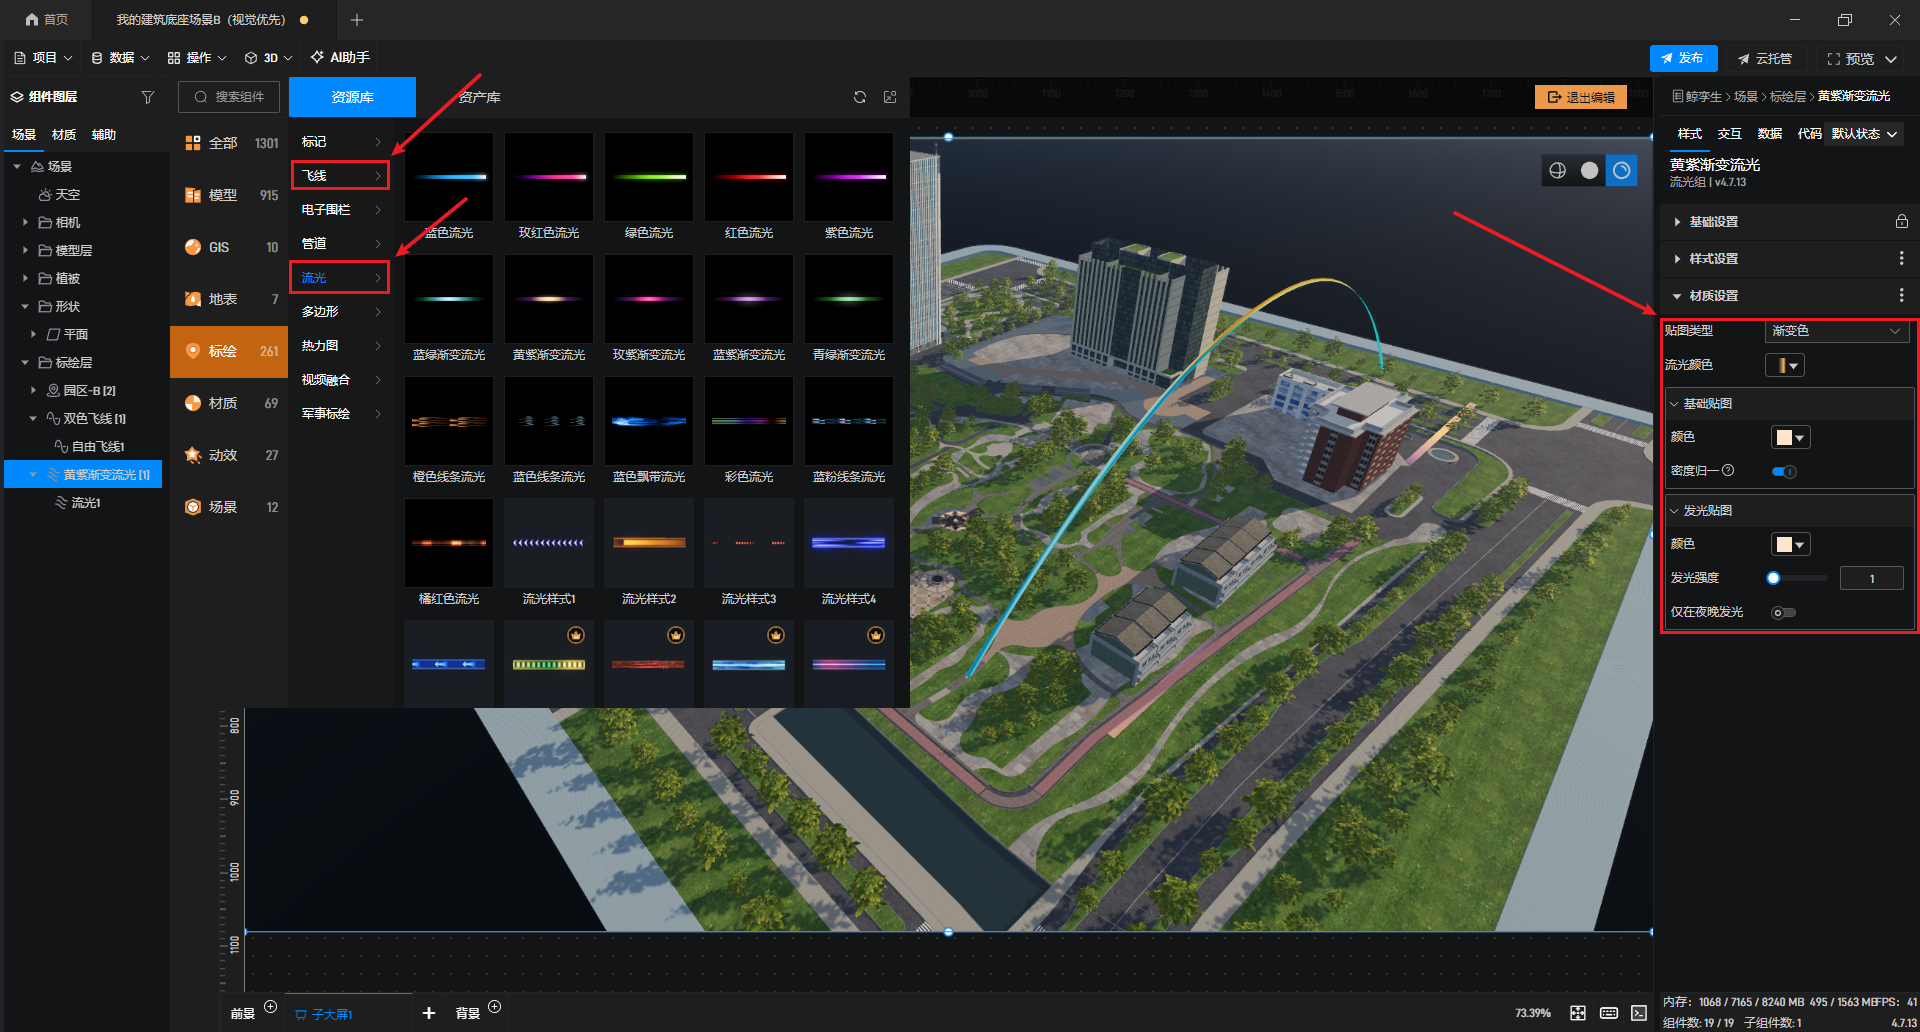The image size is (1920, 1032).
Task: Click the keyboard shortcuts icon in status bar
Action: point(1608,1013)
